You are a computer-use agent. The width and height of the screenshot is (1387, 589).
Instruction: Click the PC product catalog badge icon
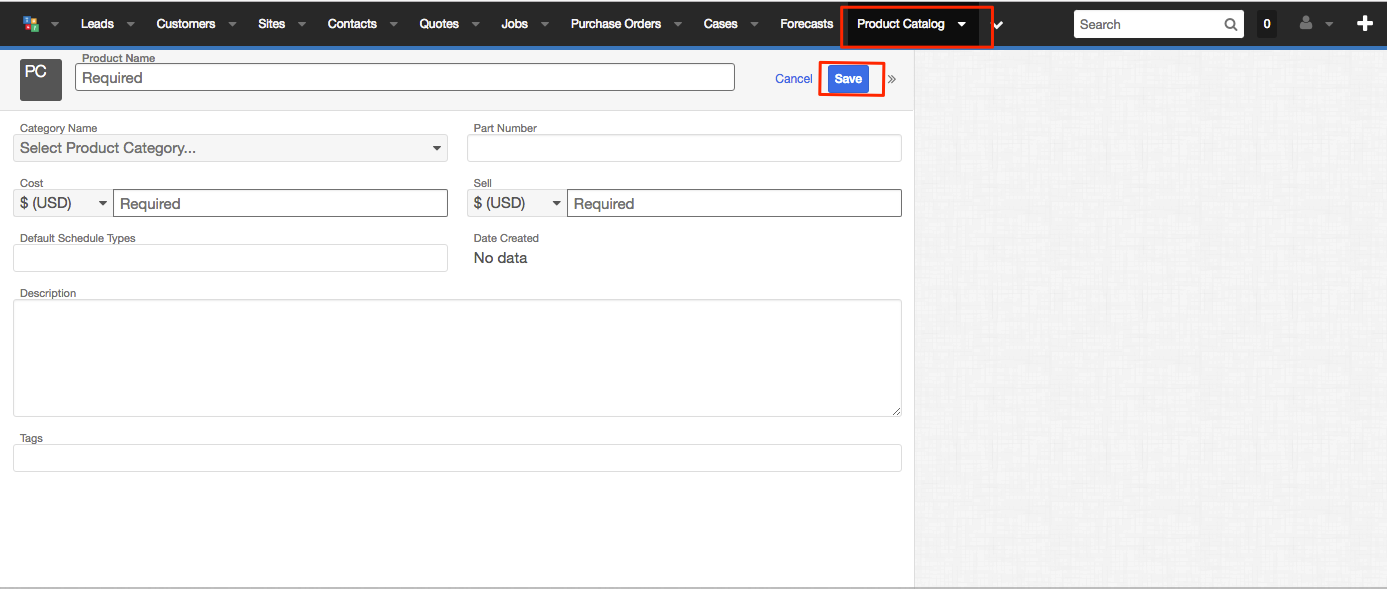[x=41, y=80]
